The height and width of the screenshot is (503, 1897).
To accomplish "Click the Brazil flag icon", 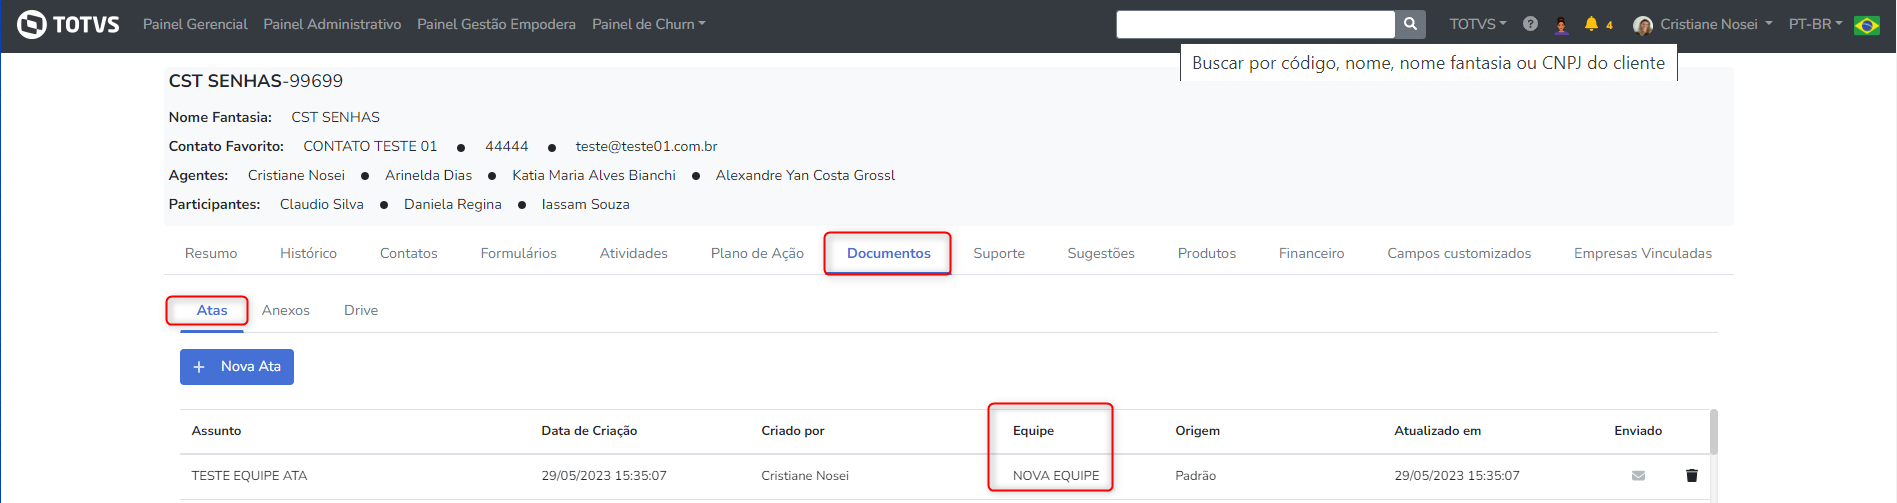I will (x=1866, y=25).
